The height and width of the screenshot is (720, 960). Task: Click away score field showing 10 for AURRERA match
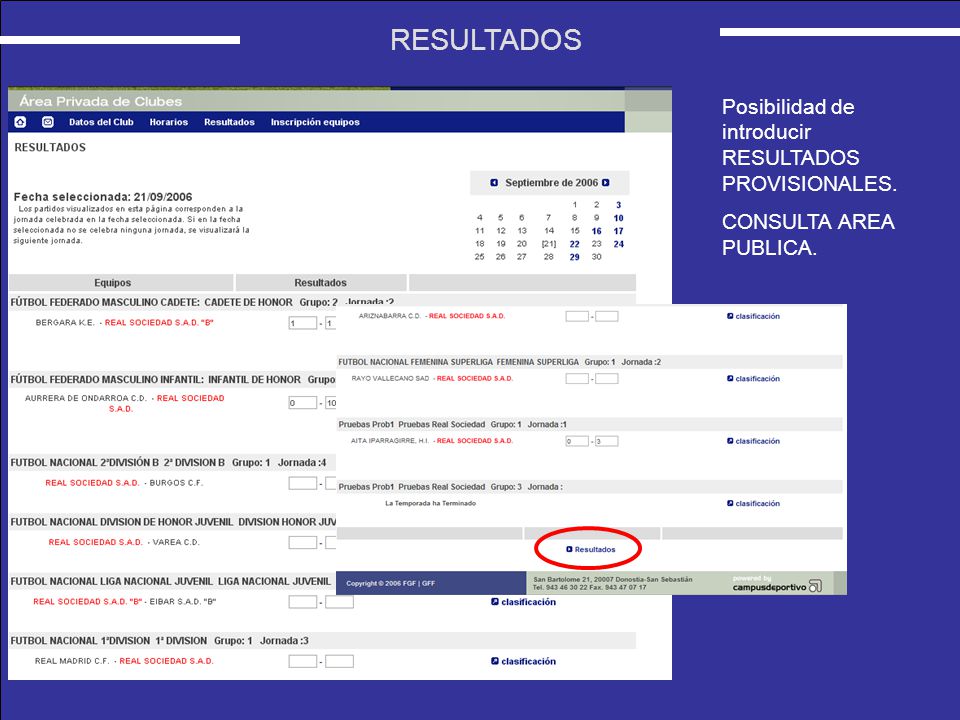click(331, 403)
